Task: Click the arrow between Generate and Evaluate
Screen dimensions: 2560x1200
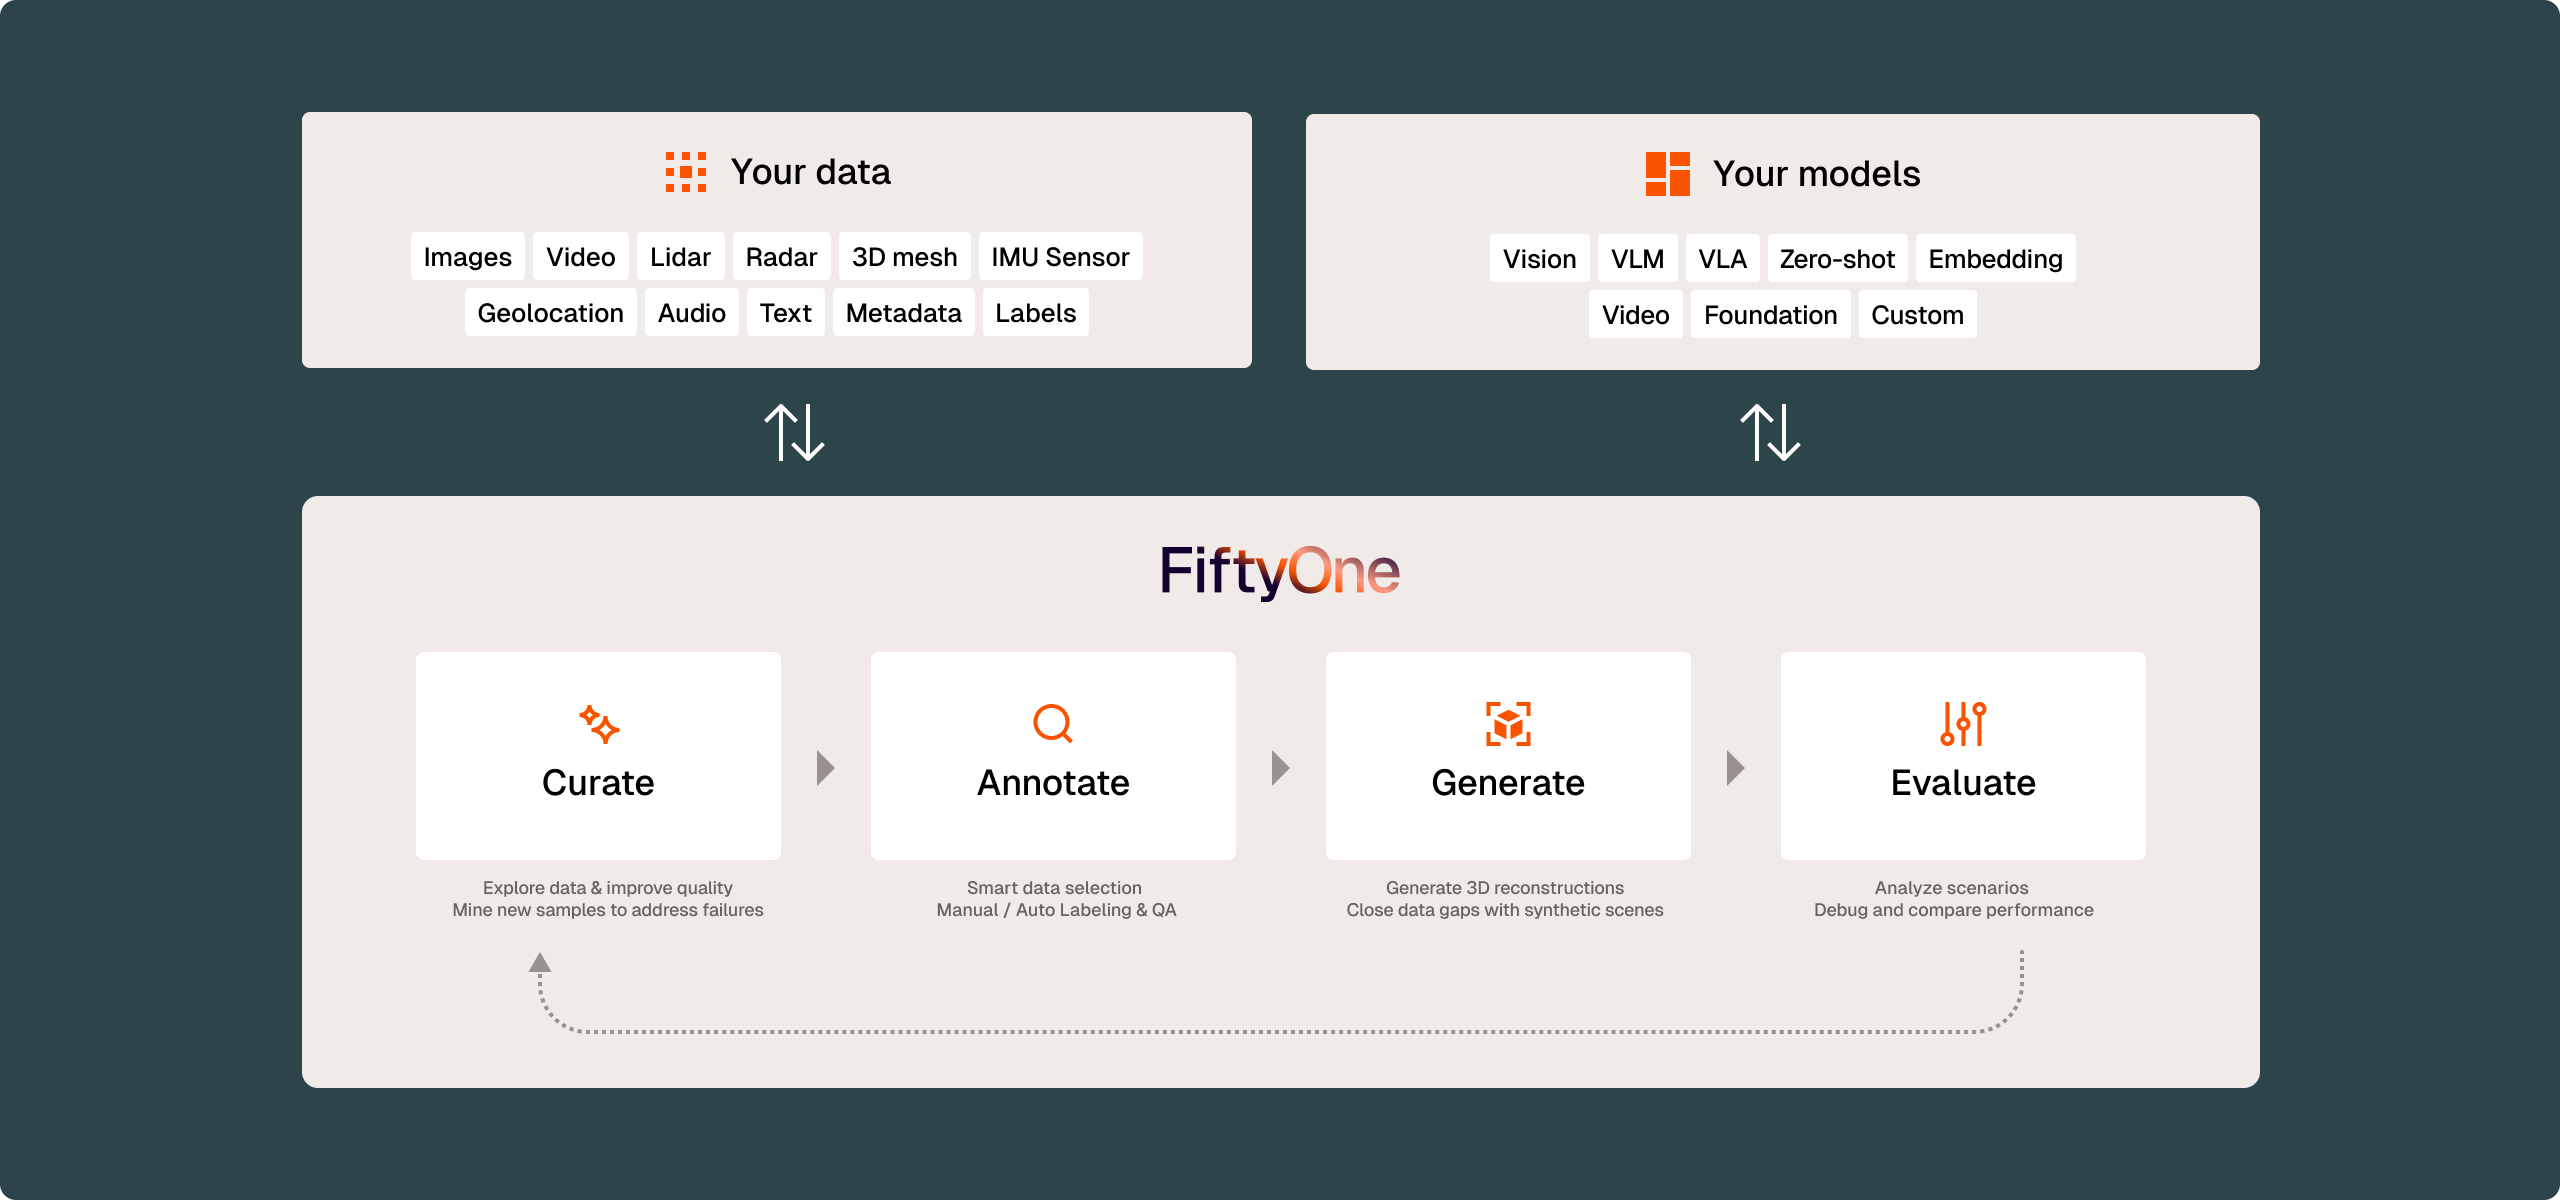Action: [x=1735, y=768]
